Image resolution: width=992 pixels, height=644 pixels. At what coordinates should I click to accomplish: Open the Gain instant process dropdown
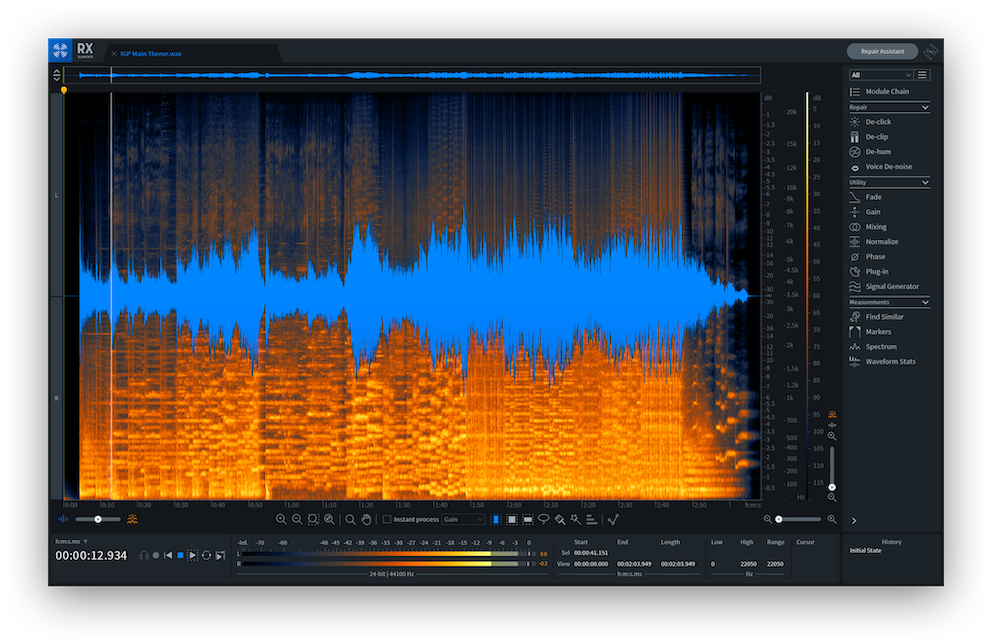pyautogui.click(x=464, y=520)
